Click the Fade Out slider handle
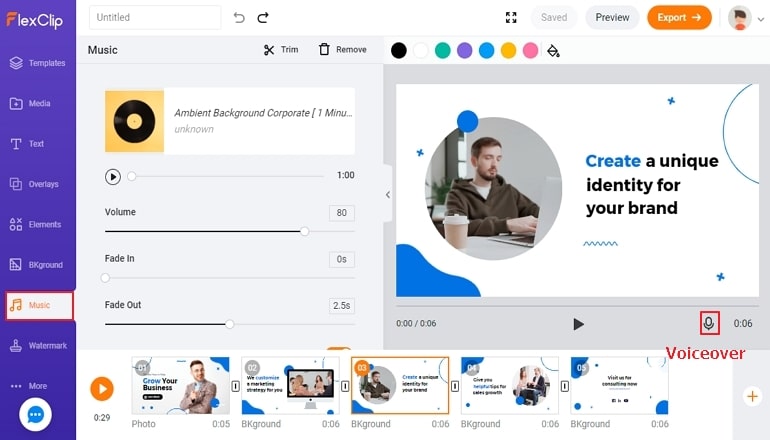770x440 pixels. click(230, 324)
